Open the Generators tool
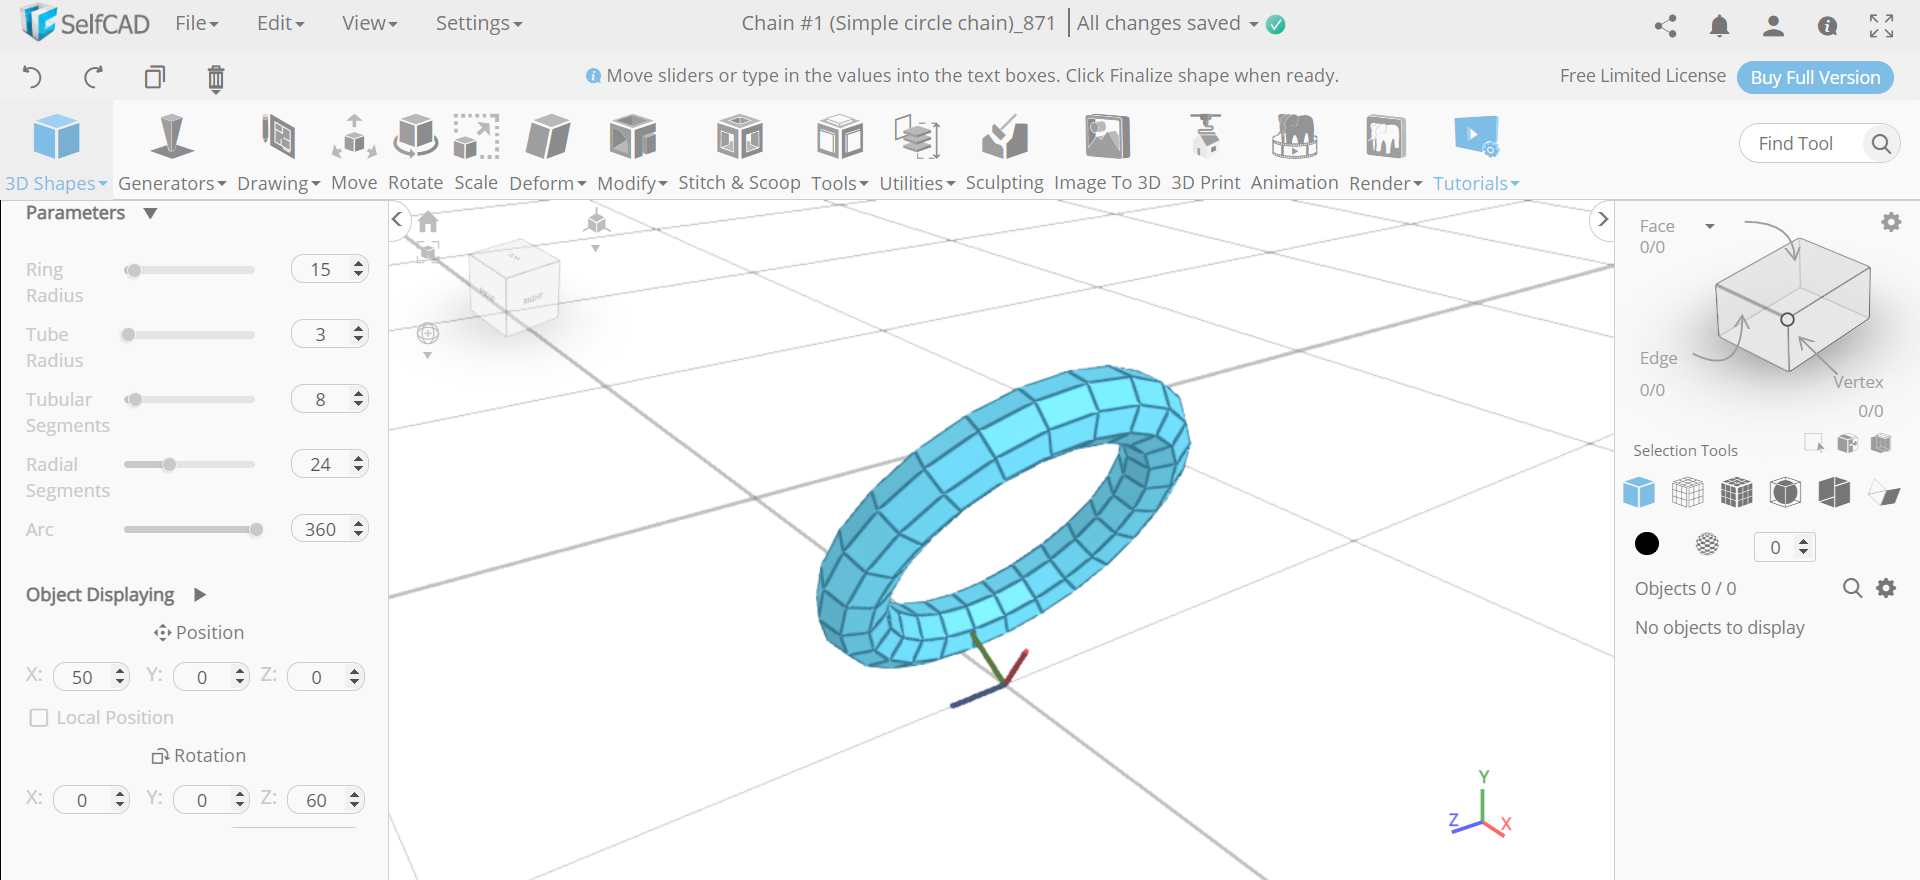The height and width of the screenshot is (880, 1920). coord(172,152)
